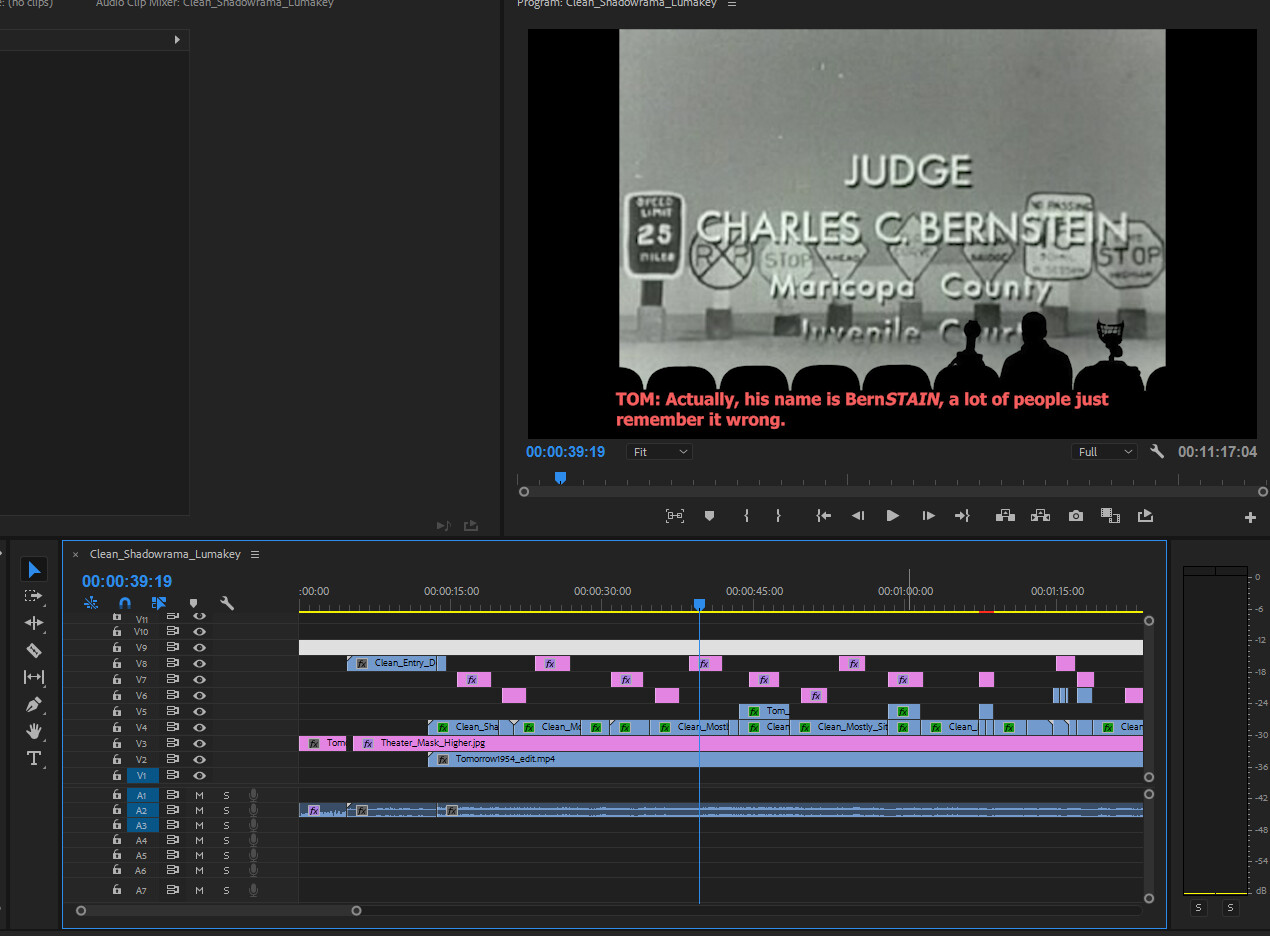This screenshot has height=936, width=1270.
Task: Export a frame with the camera icon
Action: [x=1075, y=516]
